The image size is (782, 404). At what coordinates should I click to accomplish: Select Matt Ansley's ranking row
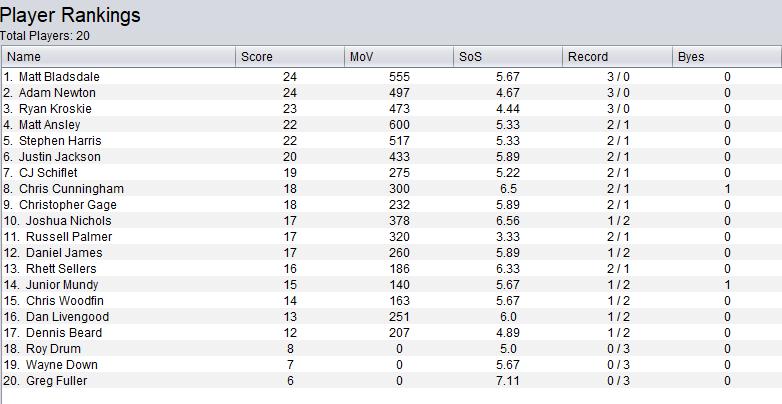point(50,125)
